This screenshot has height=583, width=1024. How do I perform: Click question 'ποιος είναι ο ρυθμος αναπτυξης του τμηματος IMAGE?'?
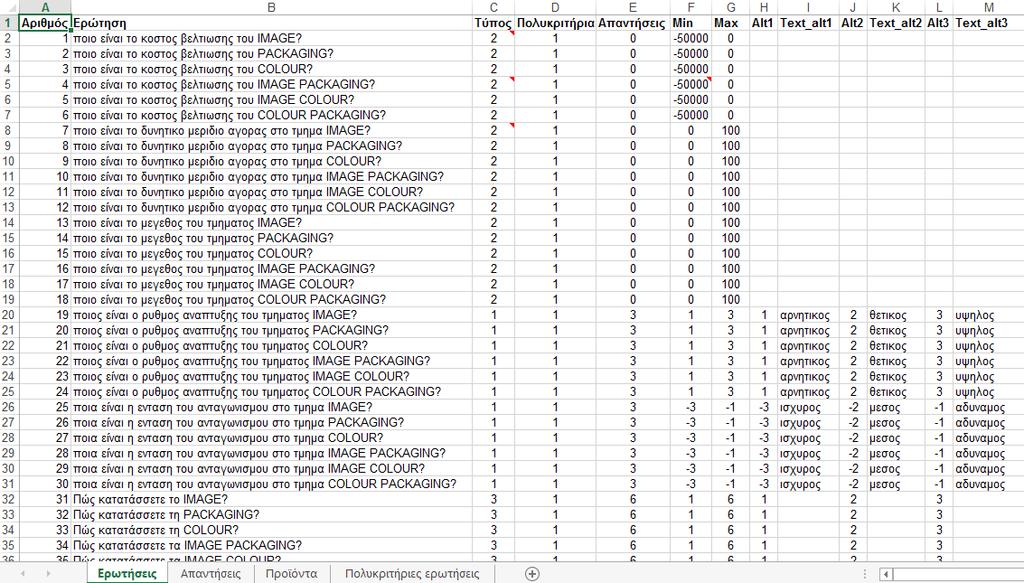[x=272, y=315]
